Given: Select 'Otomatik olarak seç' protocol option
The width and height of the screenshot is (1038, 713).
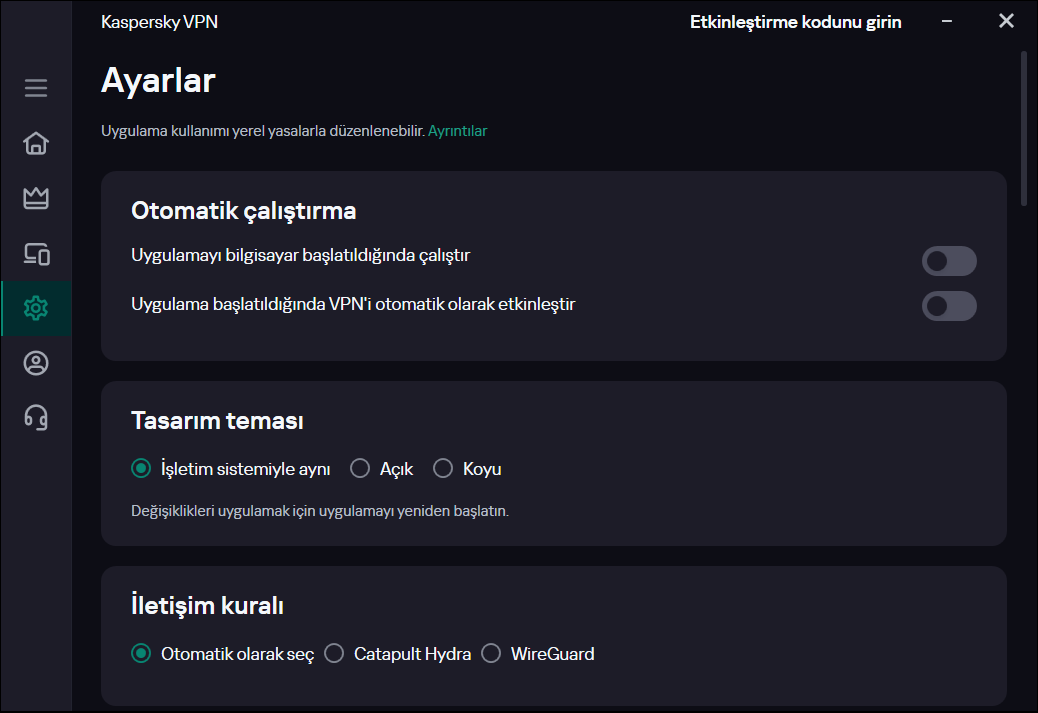Looking at the screenshot, I should pos(222,653).
